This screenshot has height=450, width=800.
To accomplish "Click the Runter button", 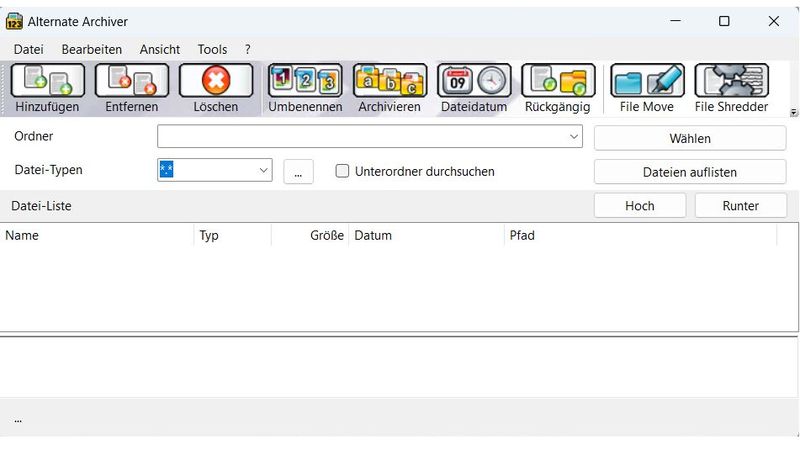I will pyautogui.click(x=740, y=206).
